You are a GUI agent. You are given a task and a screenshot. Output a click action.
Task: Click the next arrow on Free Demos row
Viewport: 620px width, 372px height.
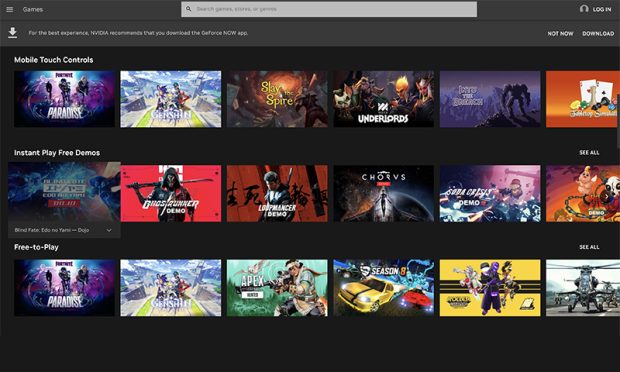point(607,196)
